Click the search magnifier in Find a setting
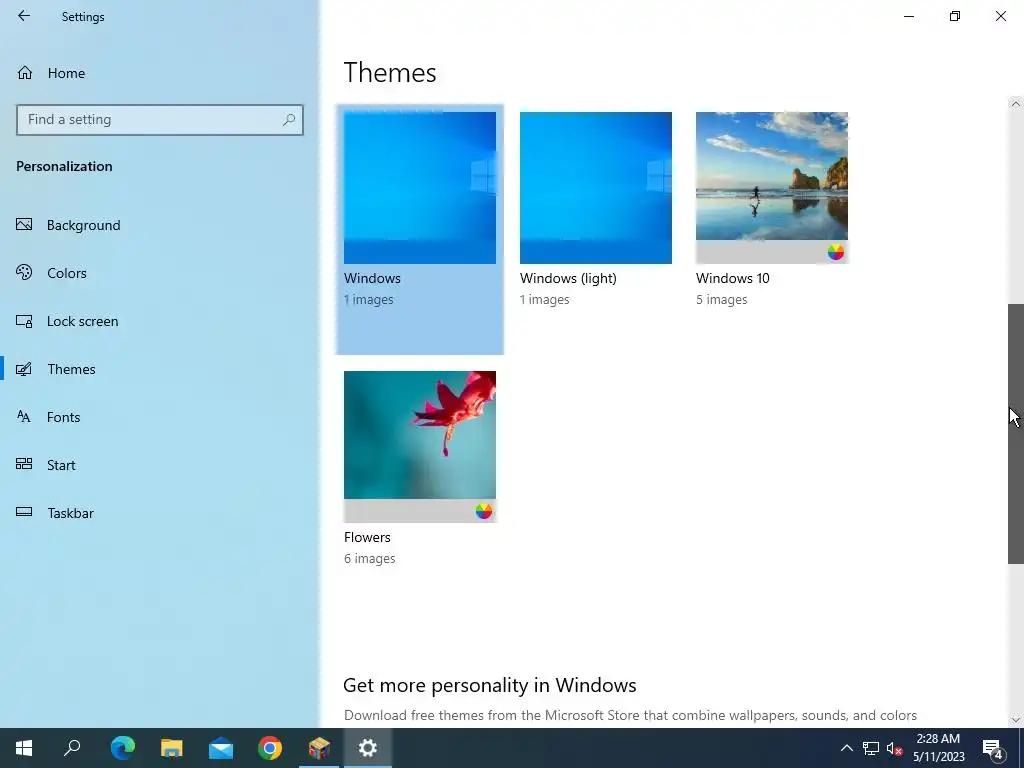 pos(289,120)
